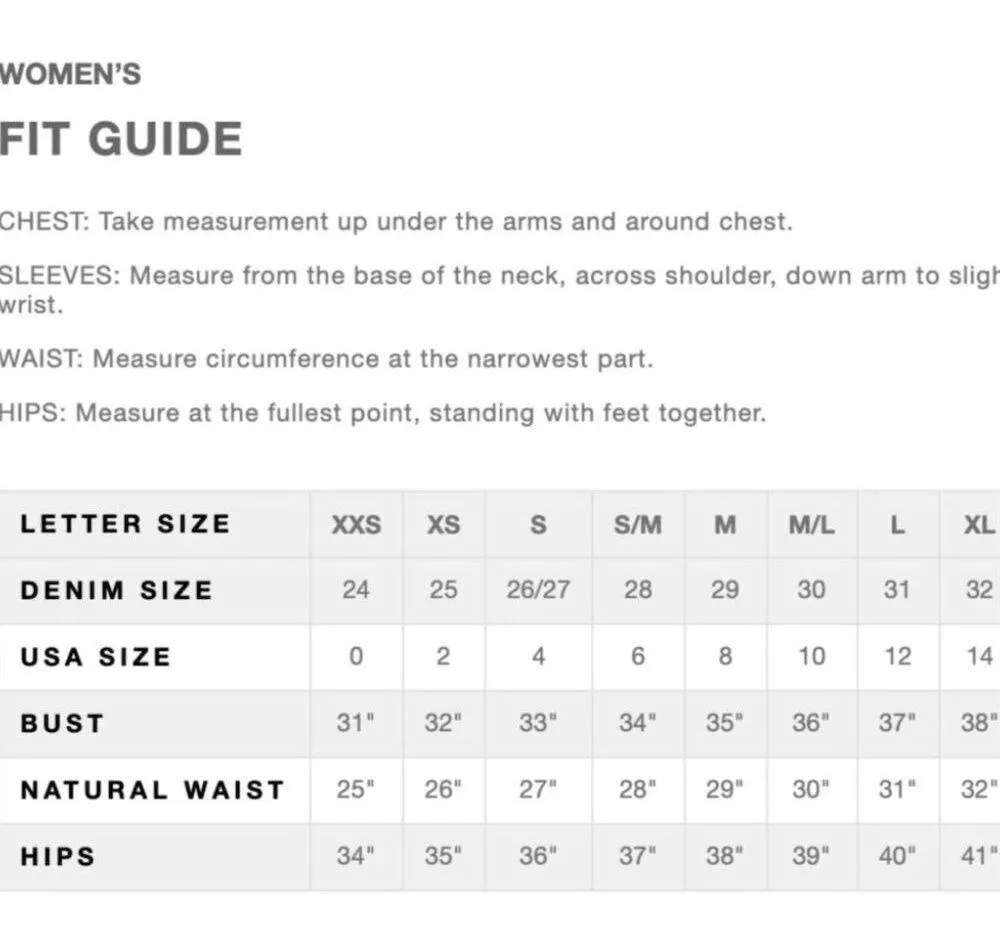Viewport: 1000px width, 930px height.
Task: Click the 26/27 denim size cell
Action: 538,590
